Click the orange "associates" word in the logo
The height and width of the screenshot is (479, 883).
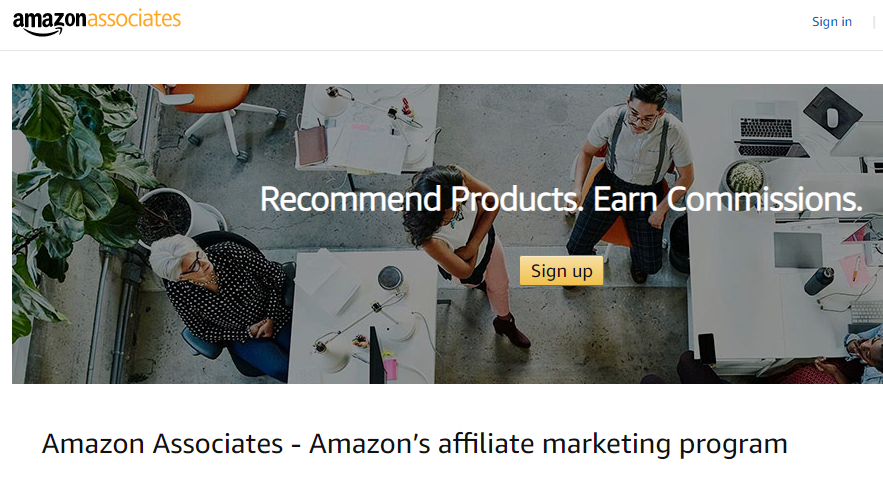134,19
